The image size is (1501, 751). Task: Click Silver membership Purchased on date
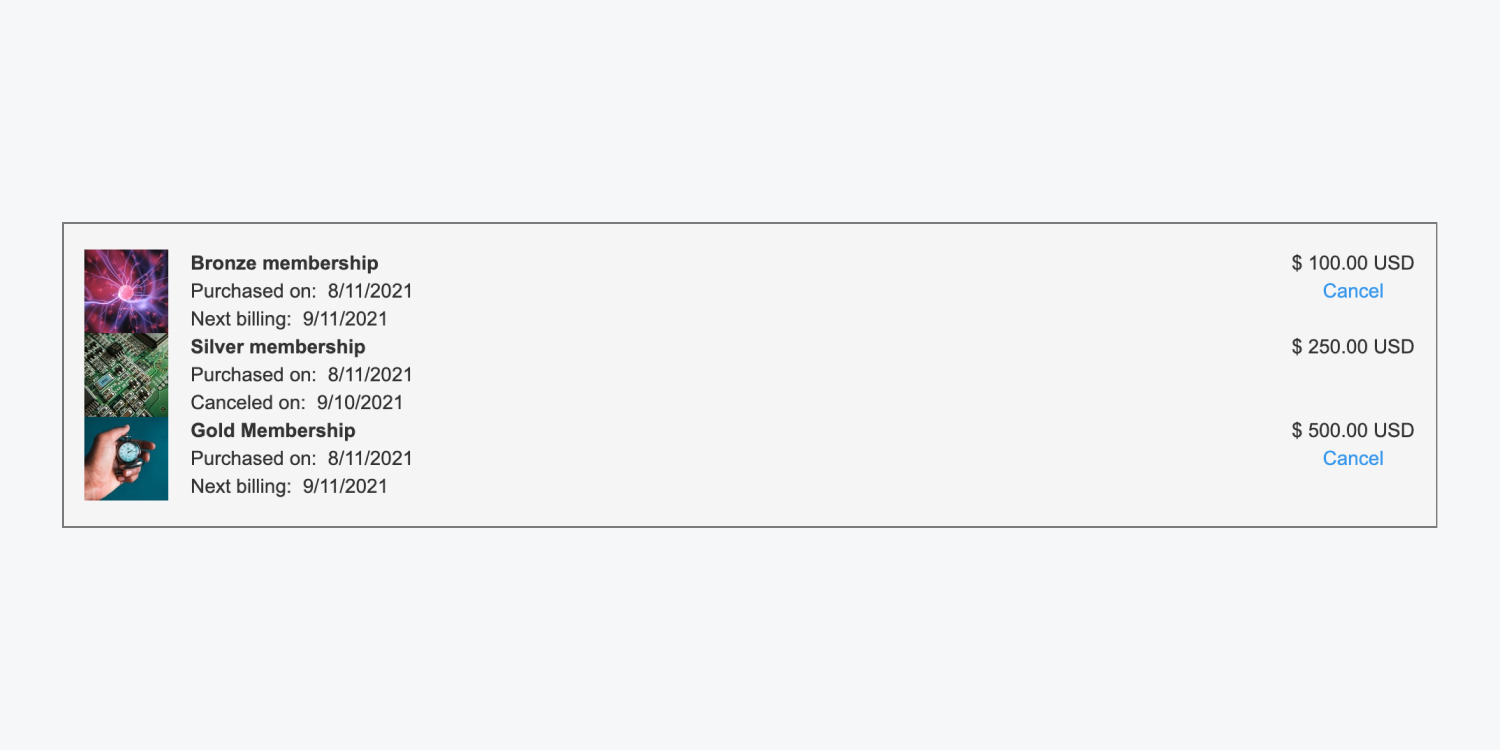pos(370,375)
